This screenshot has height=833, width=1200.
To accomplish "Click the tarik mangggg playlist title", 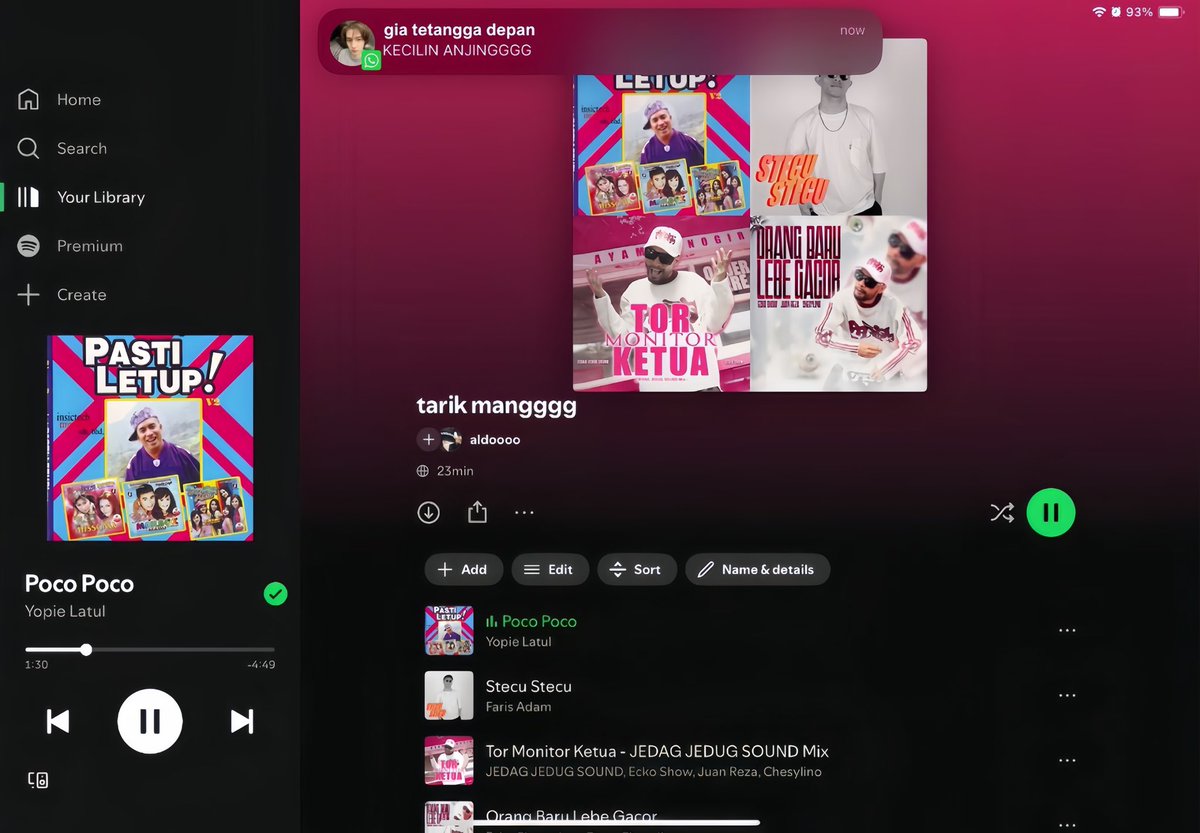I will pos(497,407).
